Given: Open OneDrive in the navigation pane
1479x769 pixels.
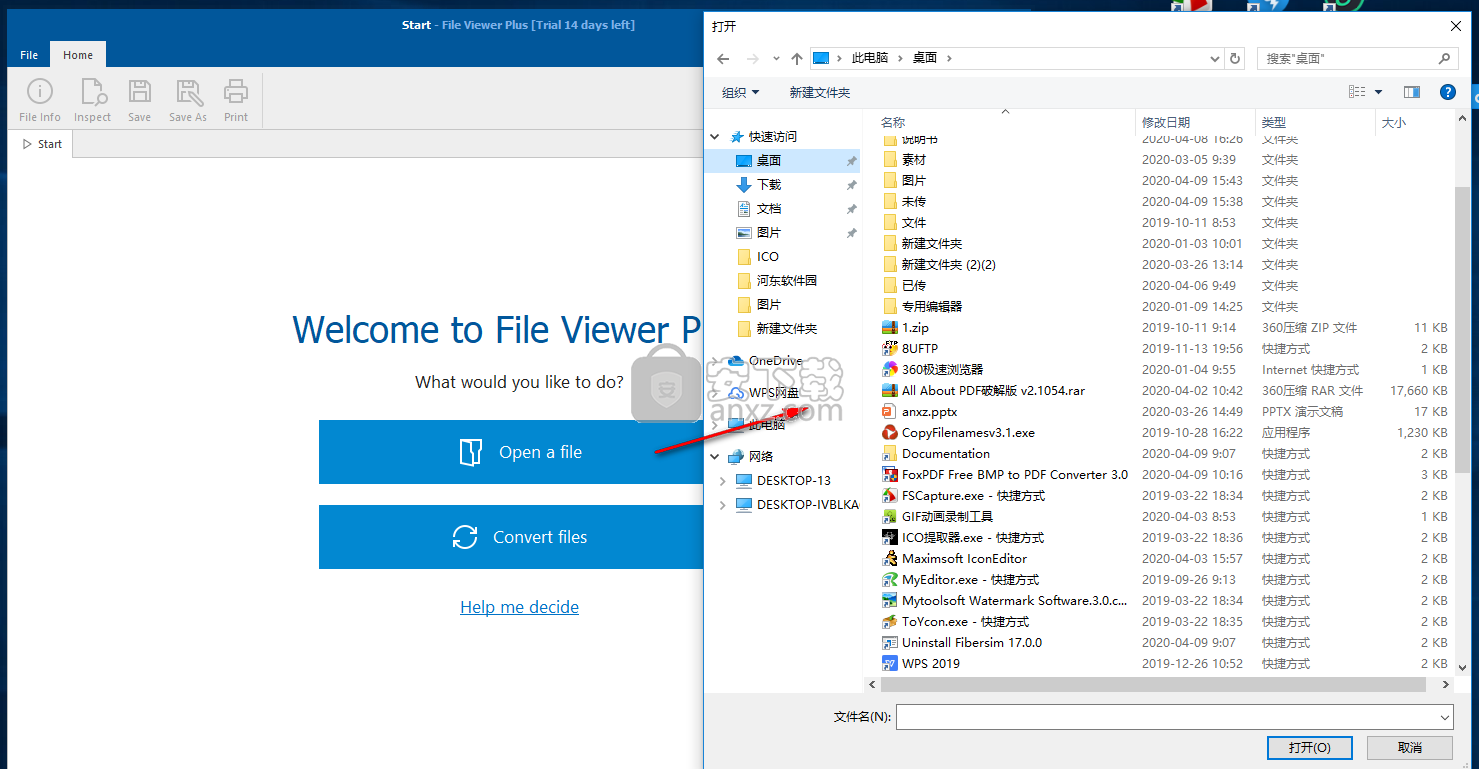Looking at the screenshot, I should [x=767, y=361].
